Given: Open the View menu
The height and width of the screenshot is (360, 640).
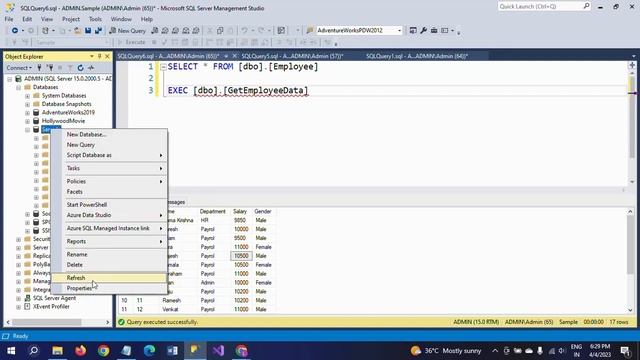Looking at the screenshot, I should [47, 19].
